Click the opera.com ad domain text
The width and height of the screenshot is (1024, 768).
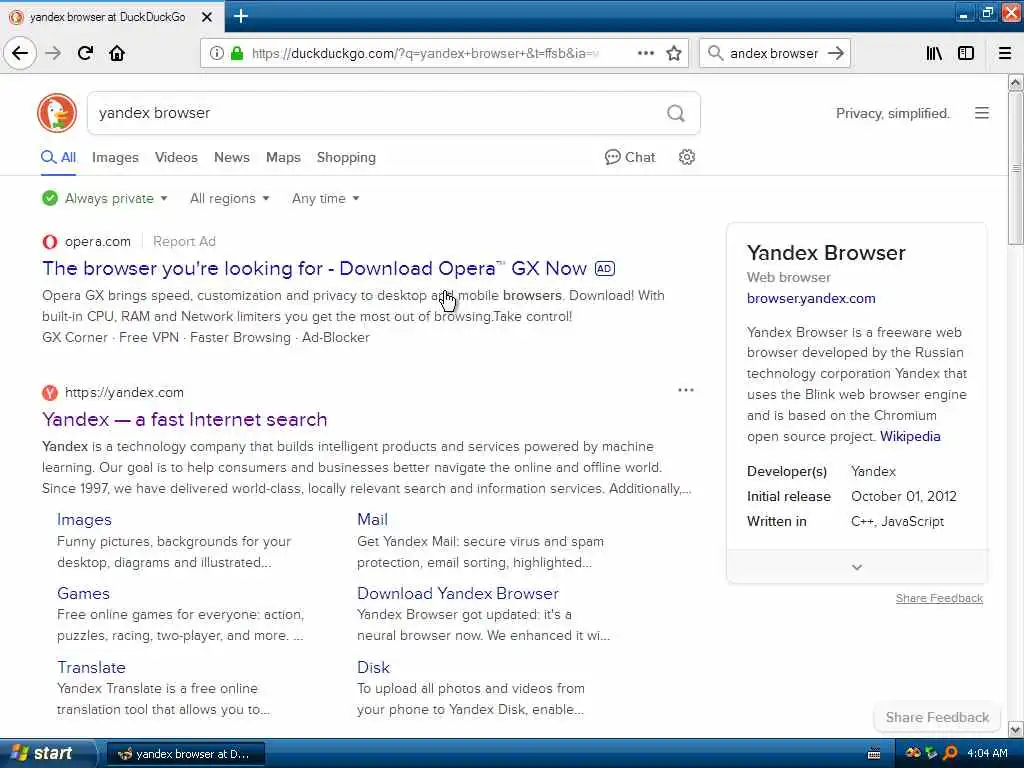coord(98,242)
